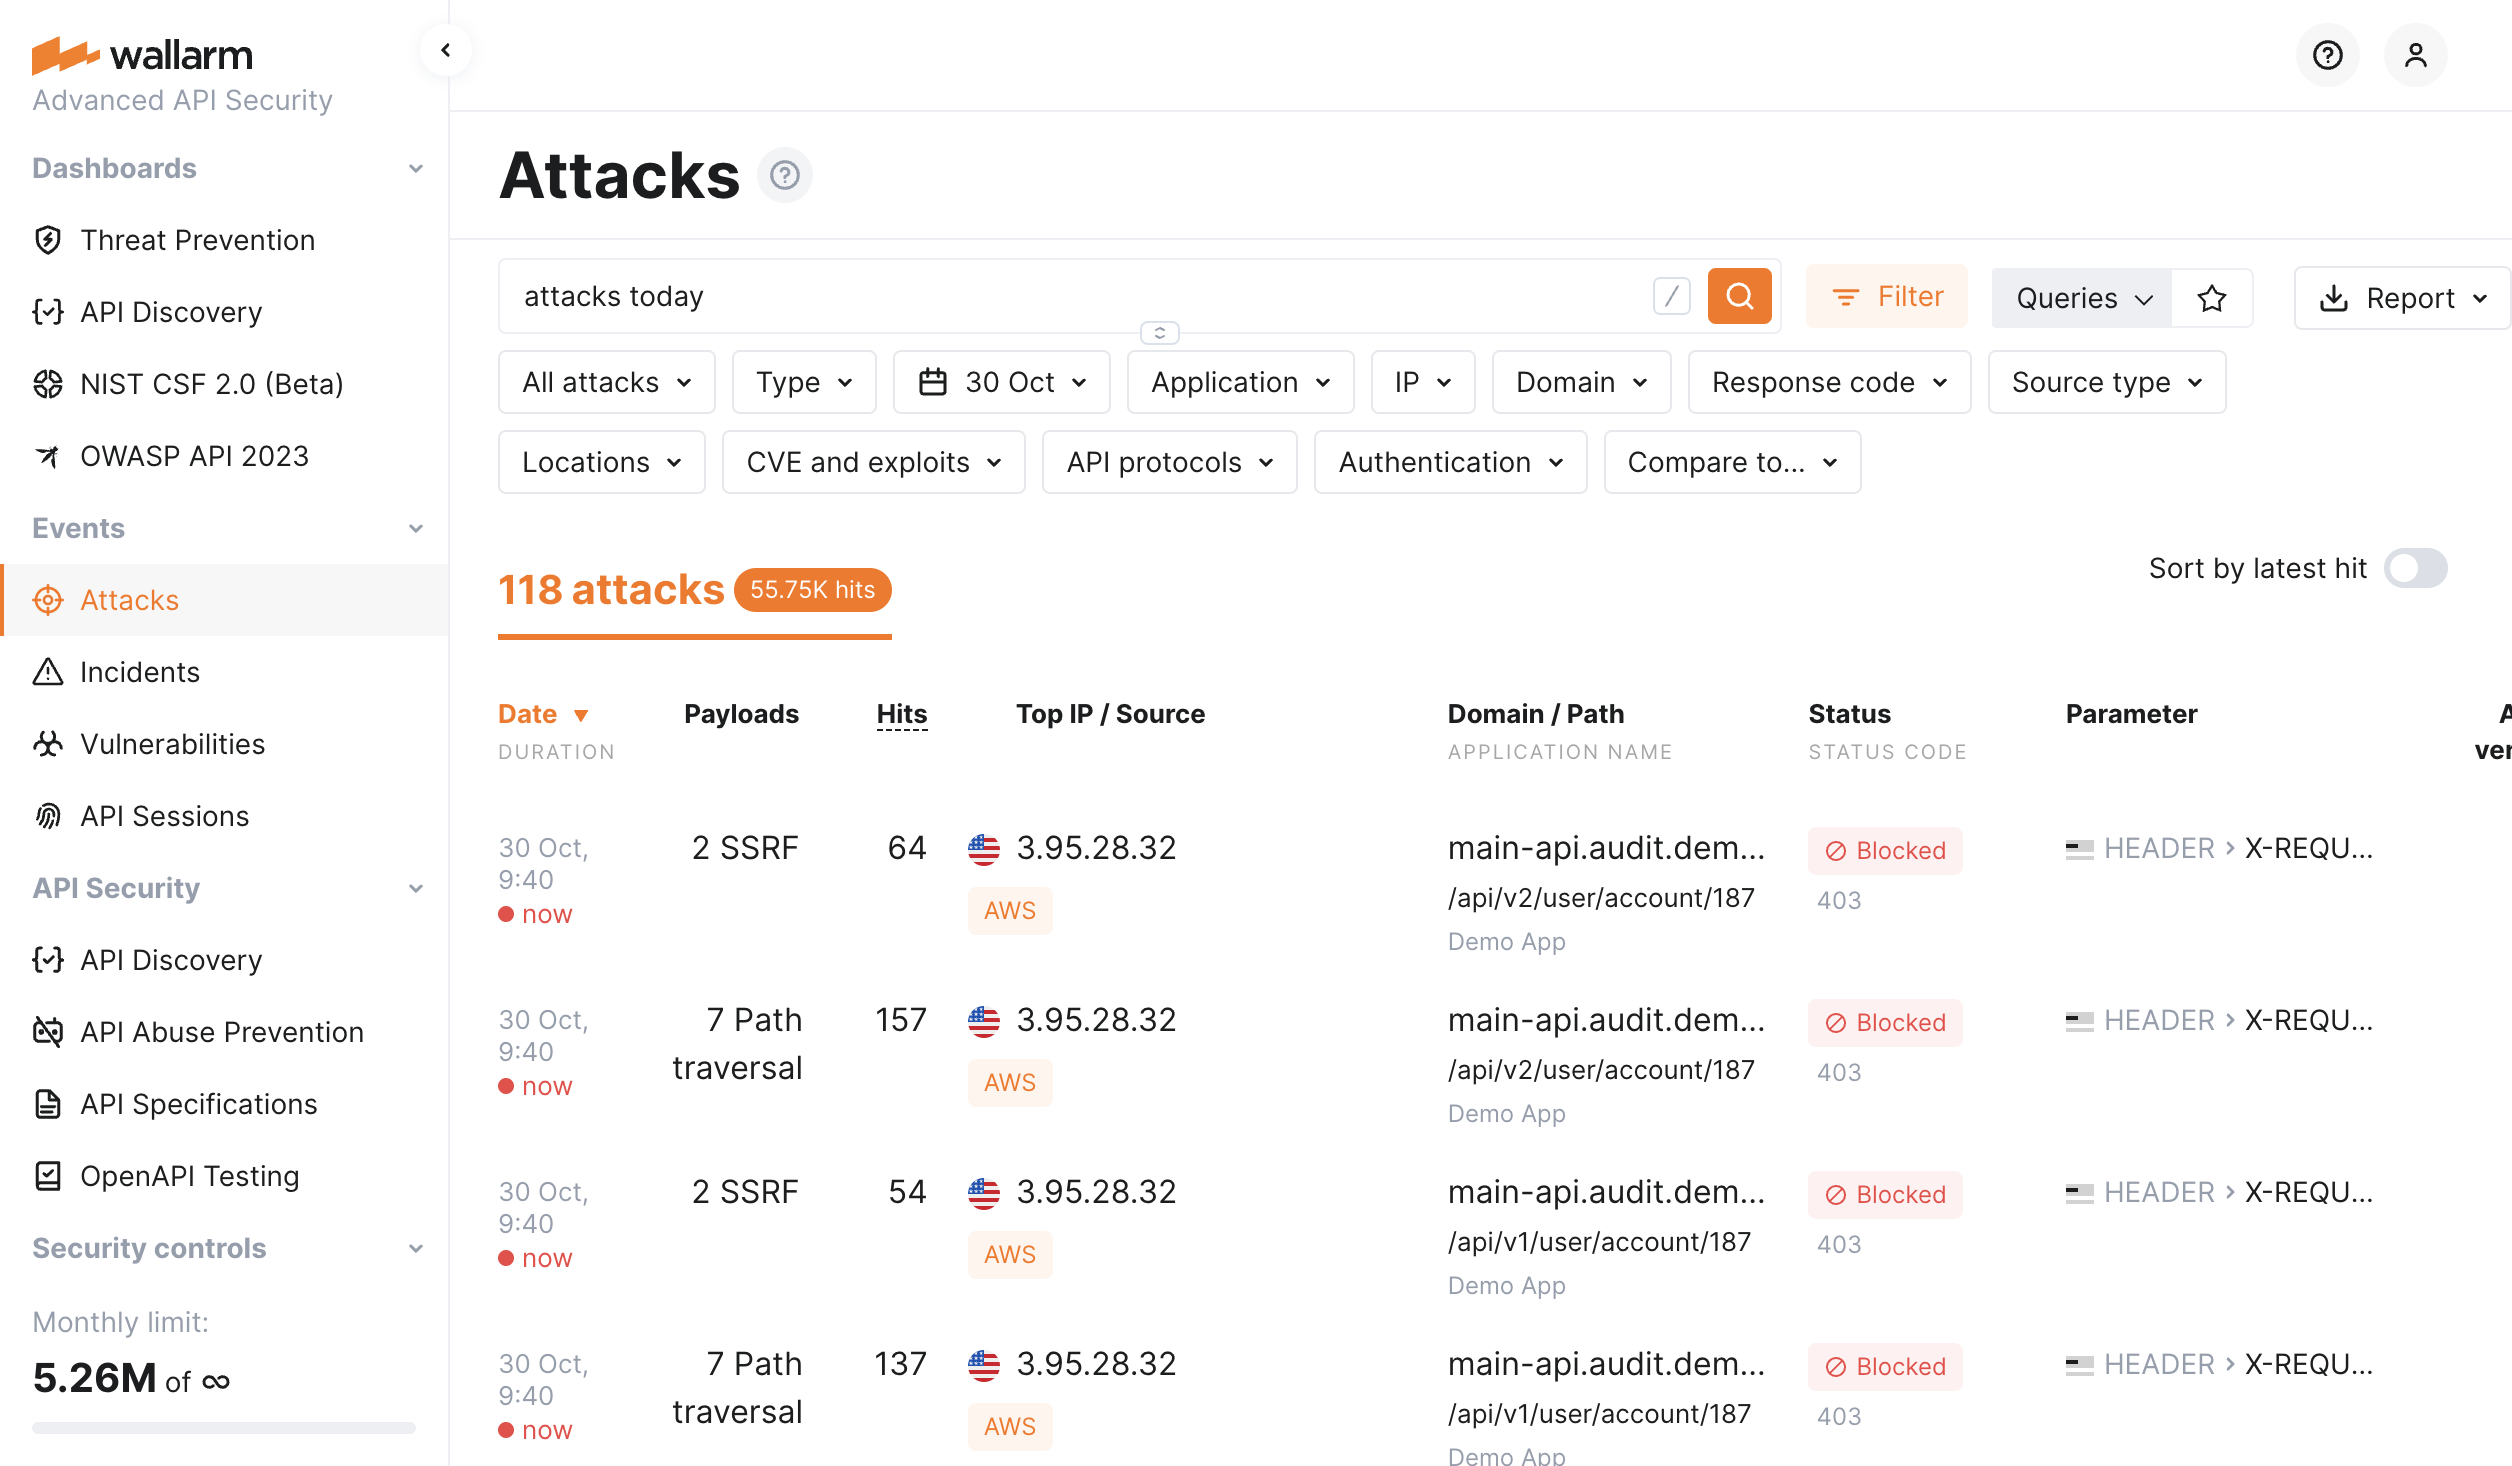
Task: Click the orange search magnifier button
Action: [1739, 296]
